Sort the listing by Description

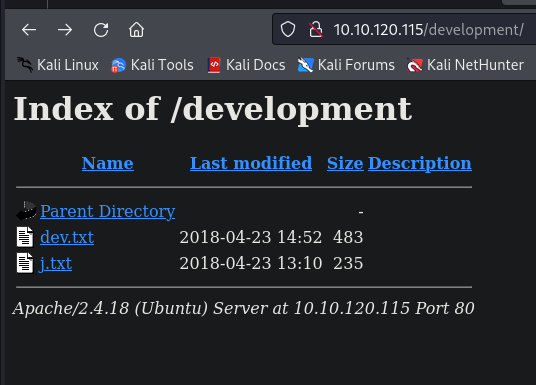[420, 163]
